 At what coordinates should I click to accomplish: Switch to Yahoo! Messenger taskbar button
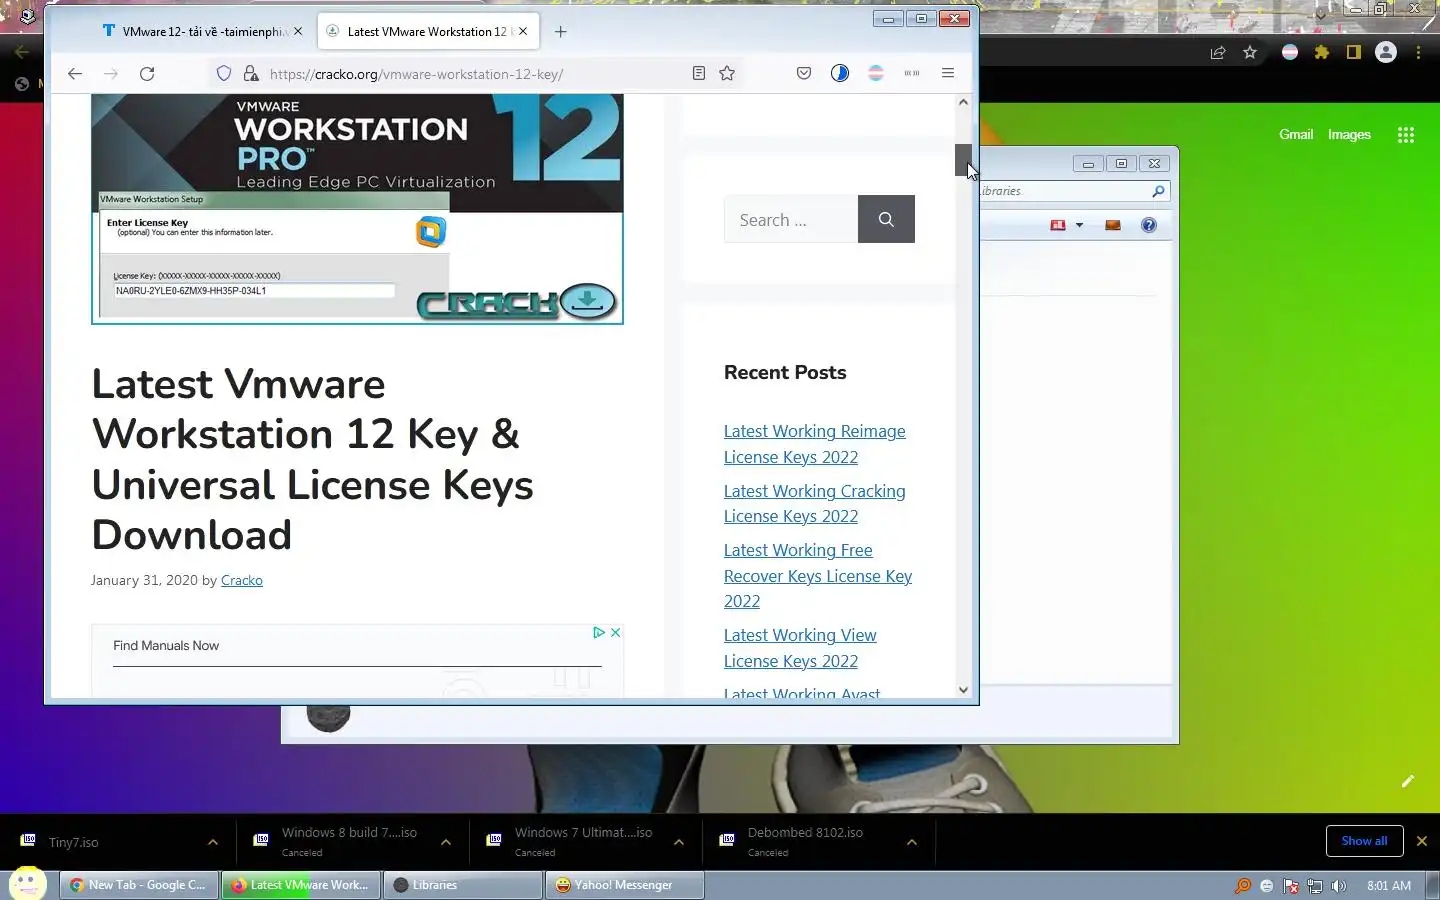(626, 885)
